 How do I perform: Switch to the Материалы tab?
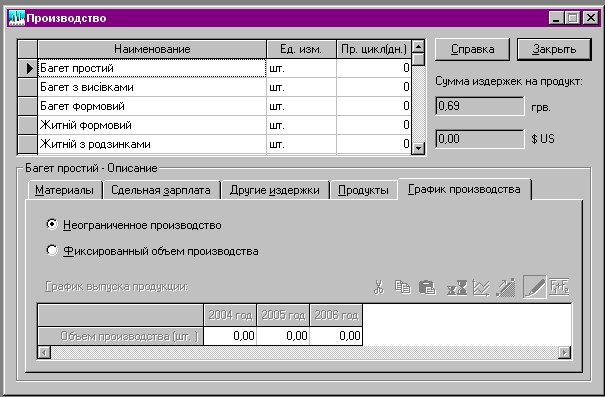[x=64, y=190]
